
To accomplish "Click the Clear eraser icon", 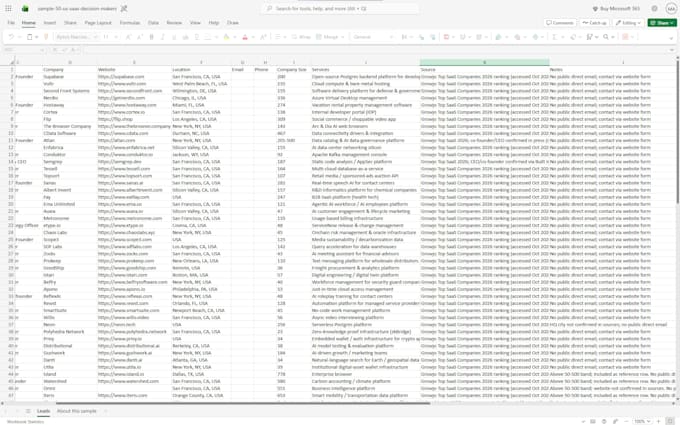I will pyautogui.click(x=573, y=37).
